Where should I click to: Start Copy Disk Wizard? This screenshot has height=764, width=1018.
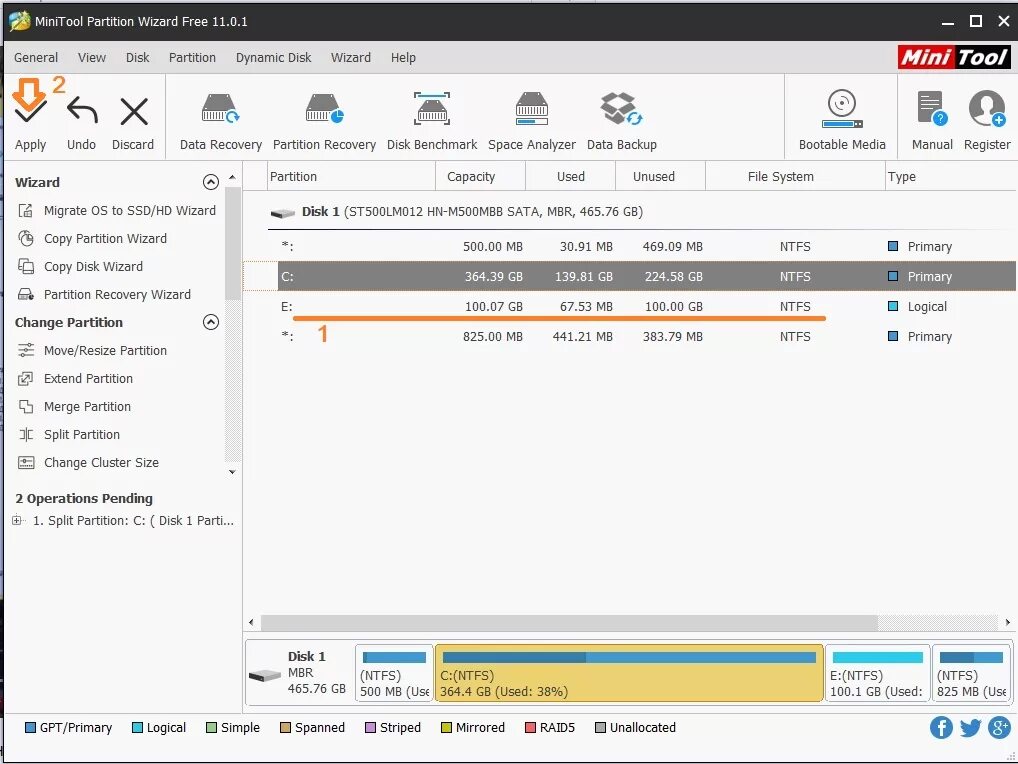81,266
